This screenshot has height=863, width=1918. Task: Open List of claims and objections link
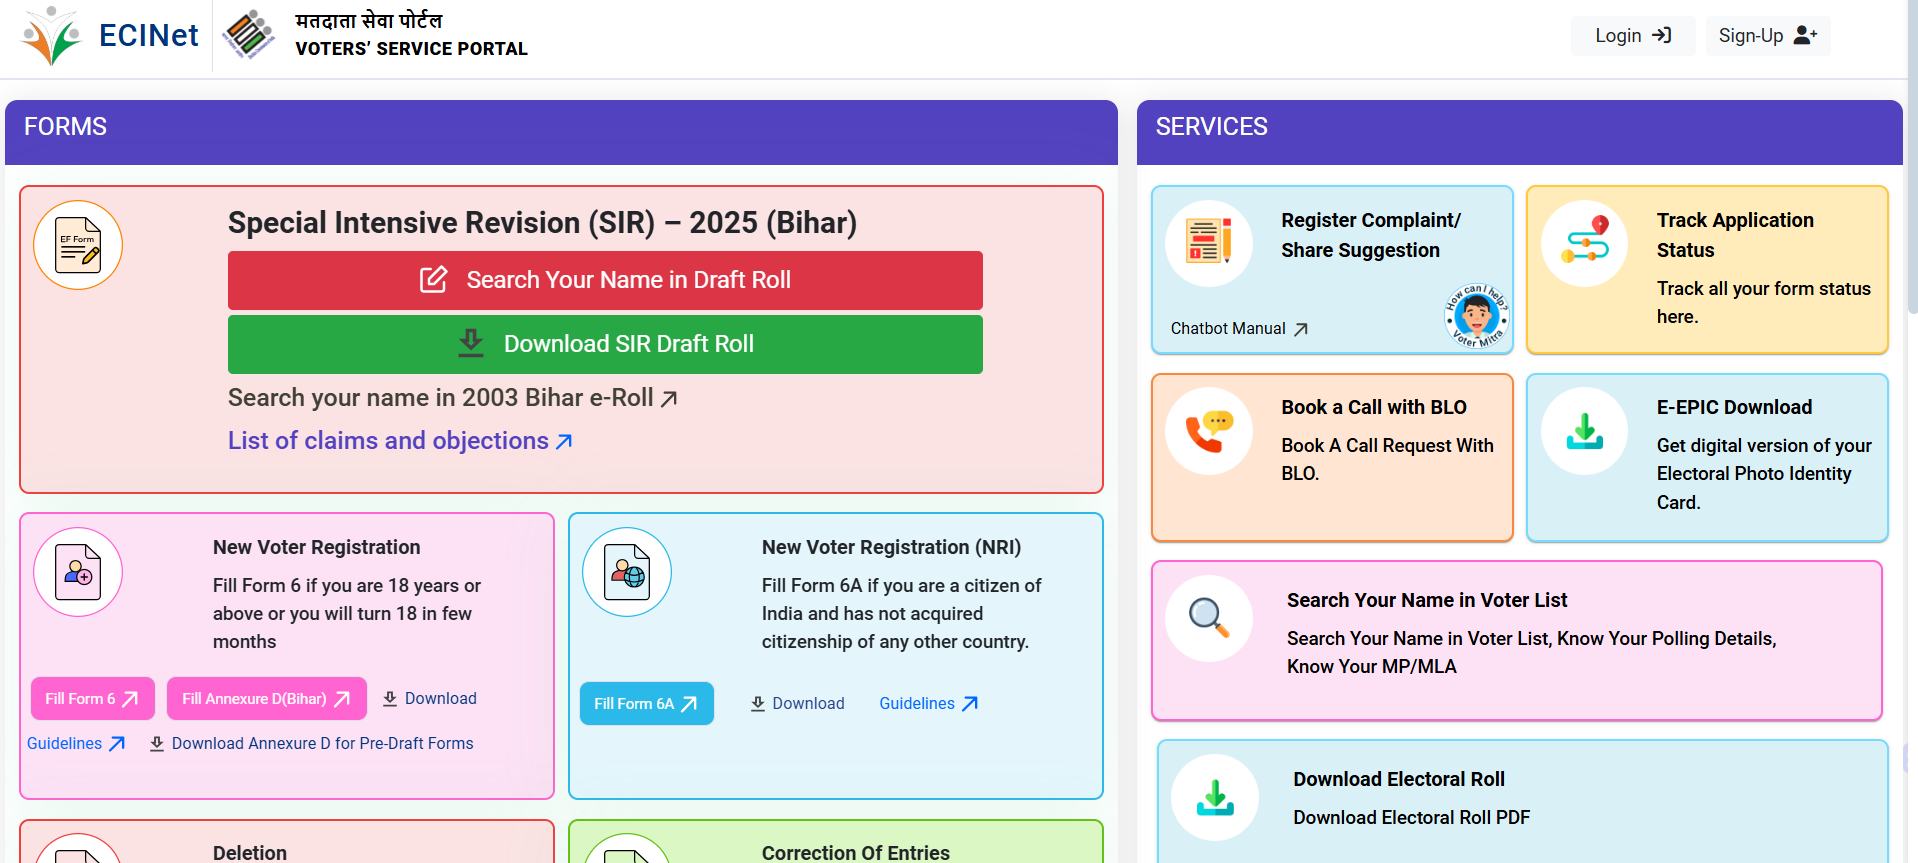(400, 441)
